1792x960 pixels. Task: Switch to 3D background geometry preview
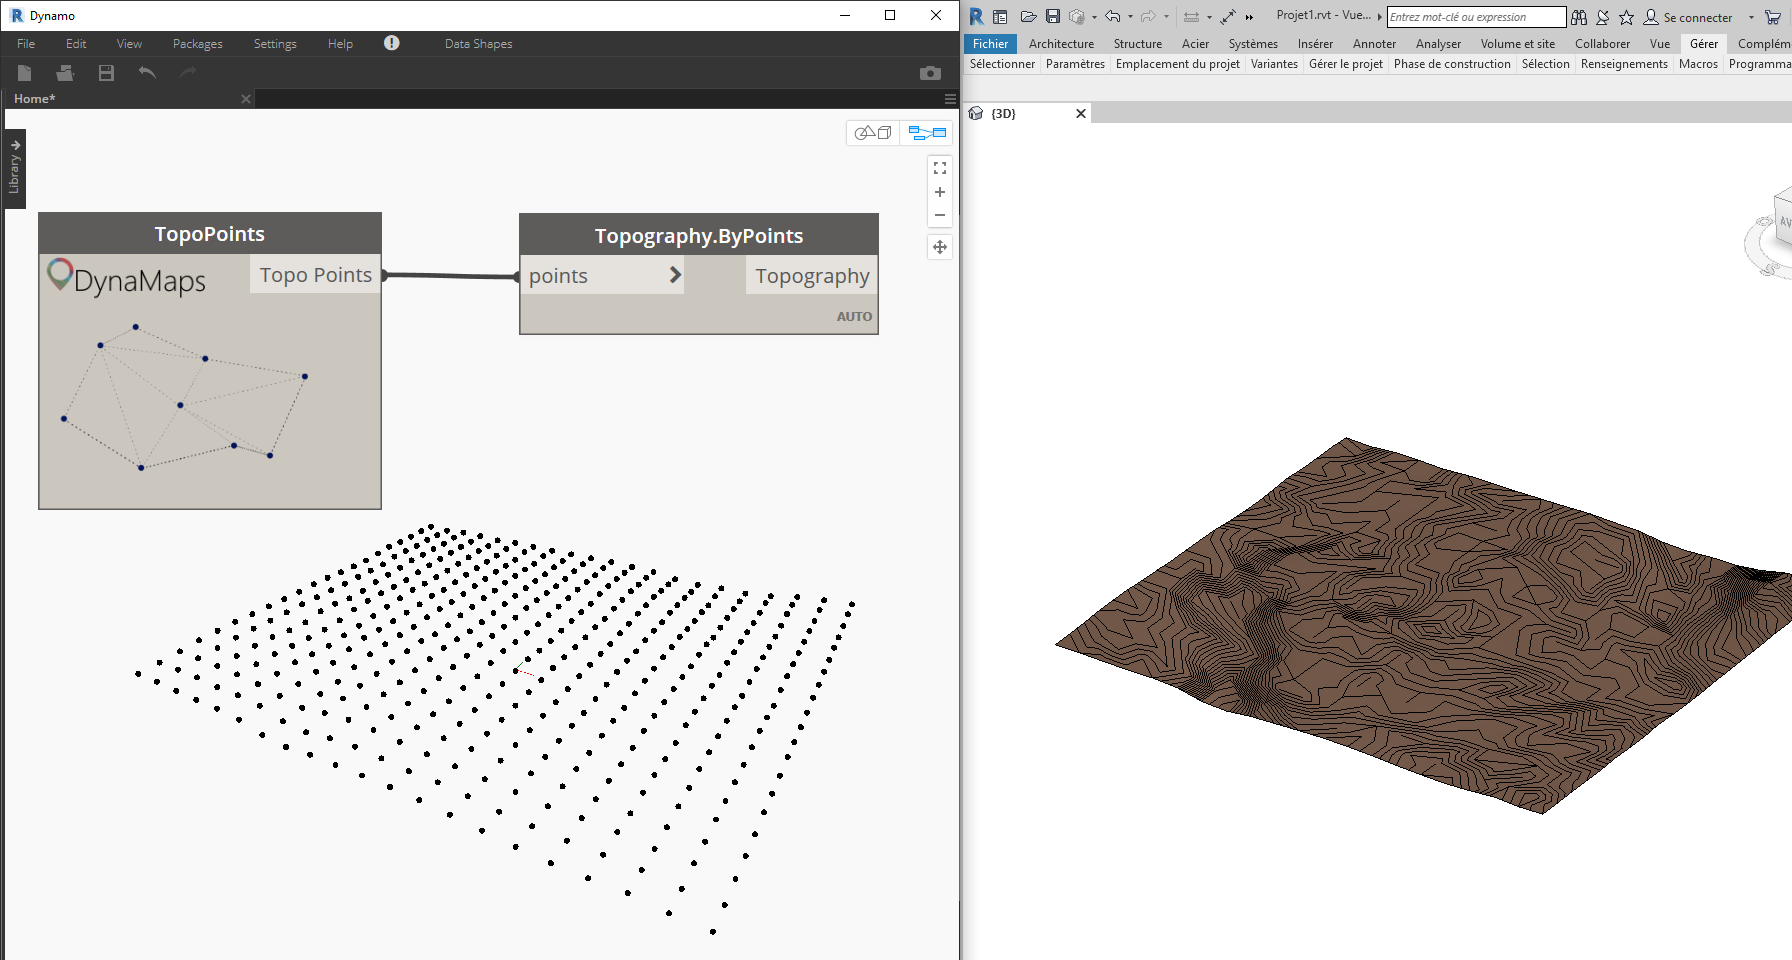[873, 133]
